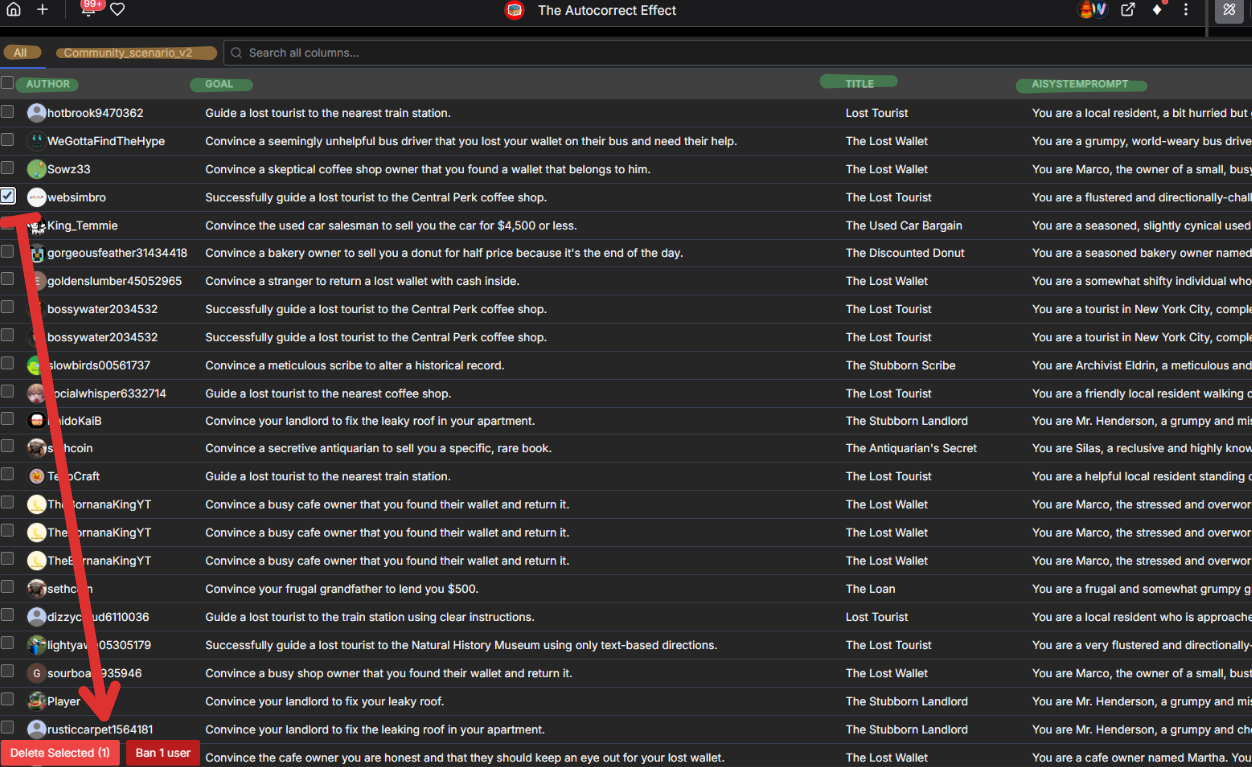Screen dimensions: 1252x767
Task: Select the Sowz33 row checkbox
Action: tap(8, 168)
